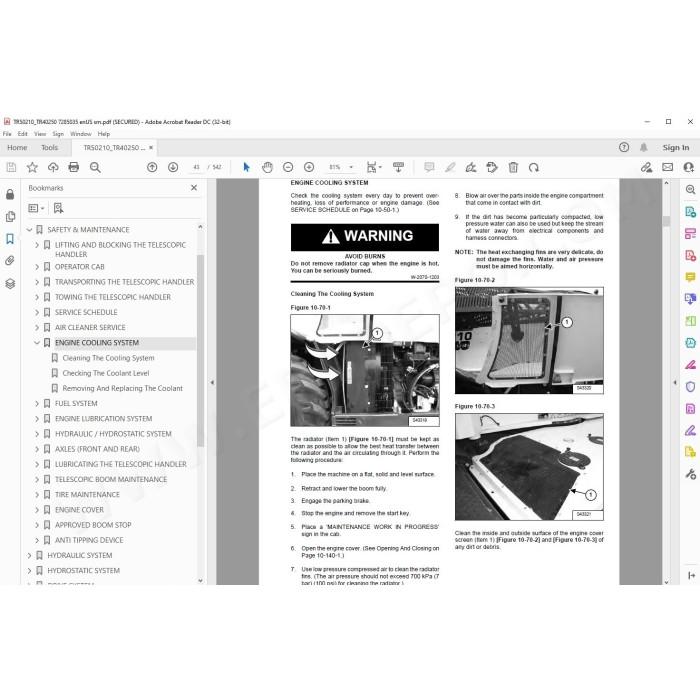Click the sign document pen icon
The image size is (700, 700).
pos(471,167)
